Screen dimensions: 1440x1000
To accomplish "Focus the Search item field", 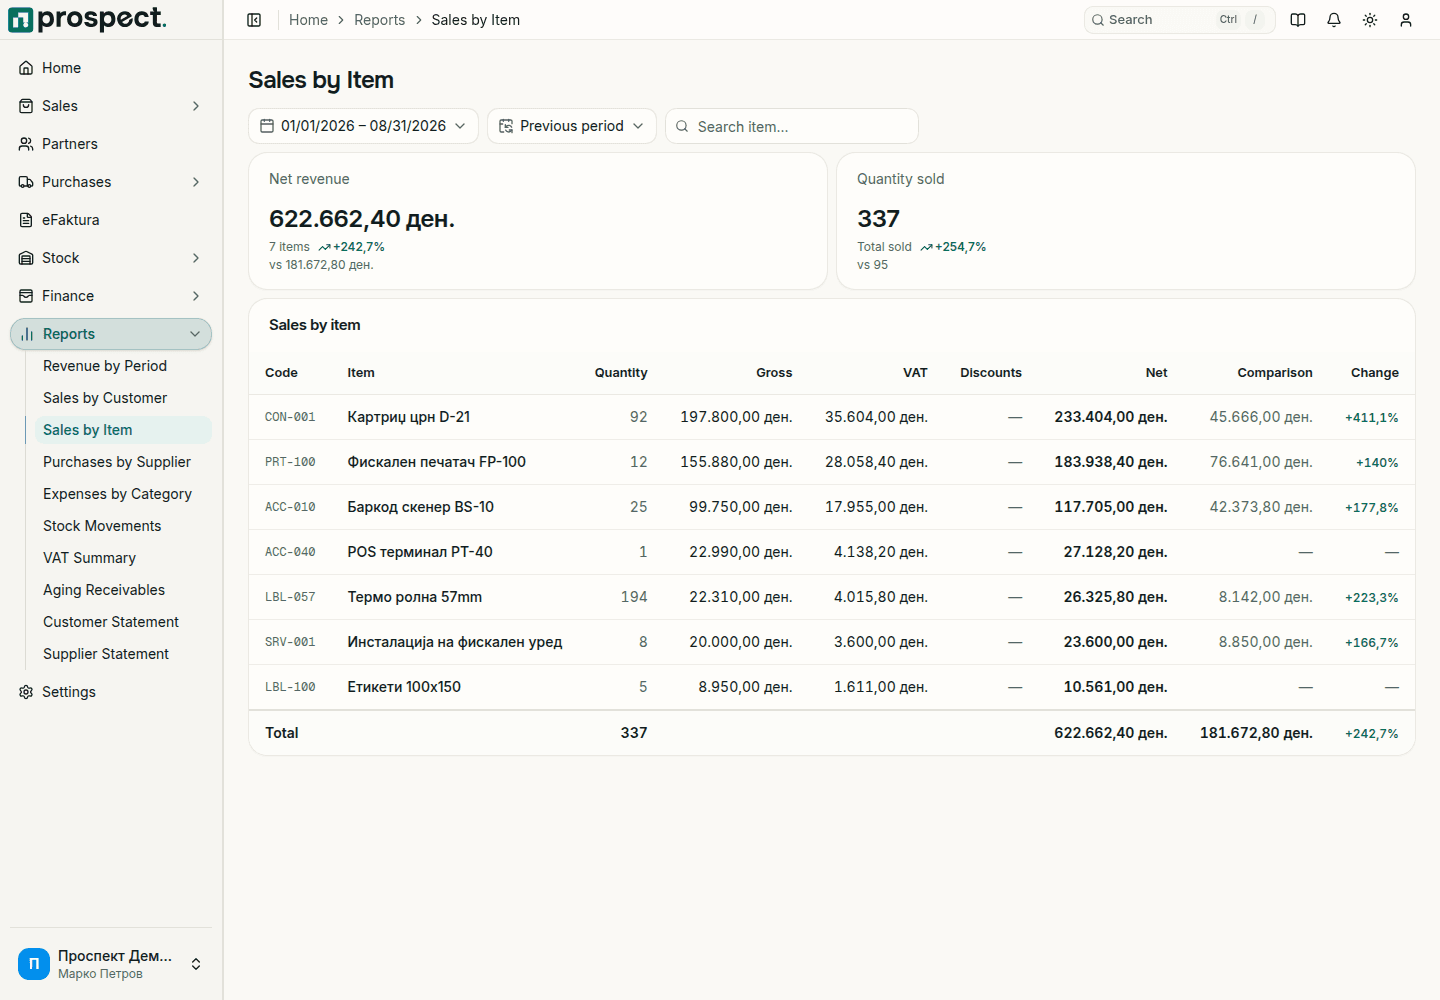I will tap(792, 126).
